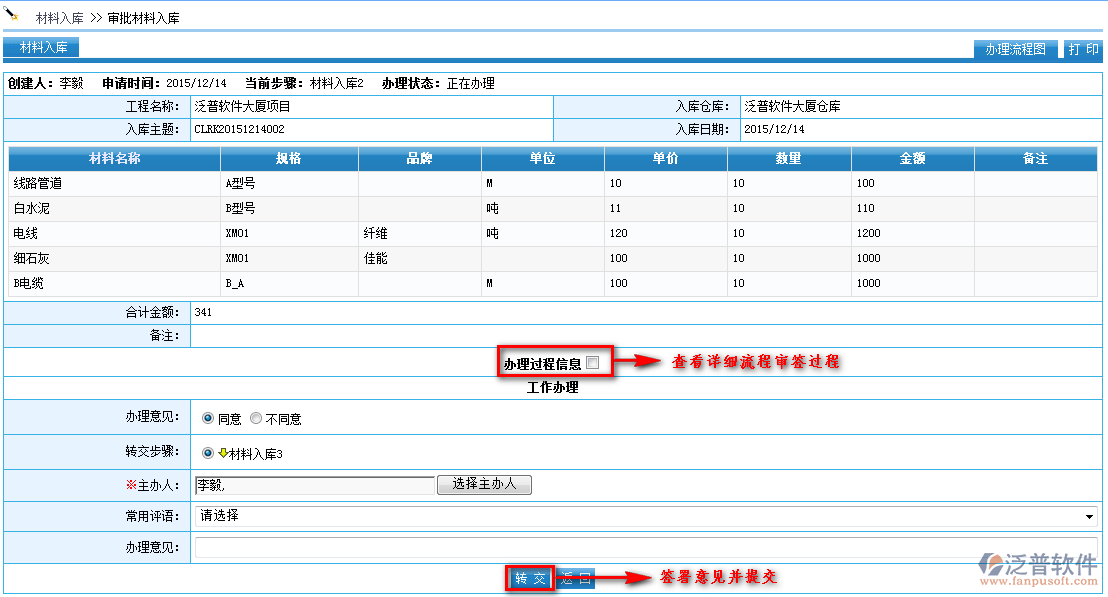Submit with the 转交 button
This screenshot has width=1108, height=597.
[x=529, y=578]
